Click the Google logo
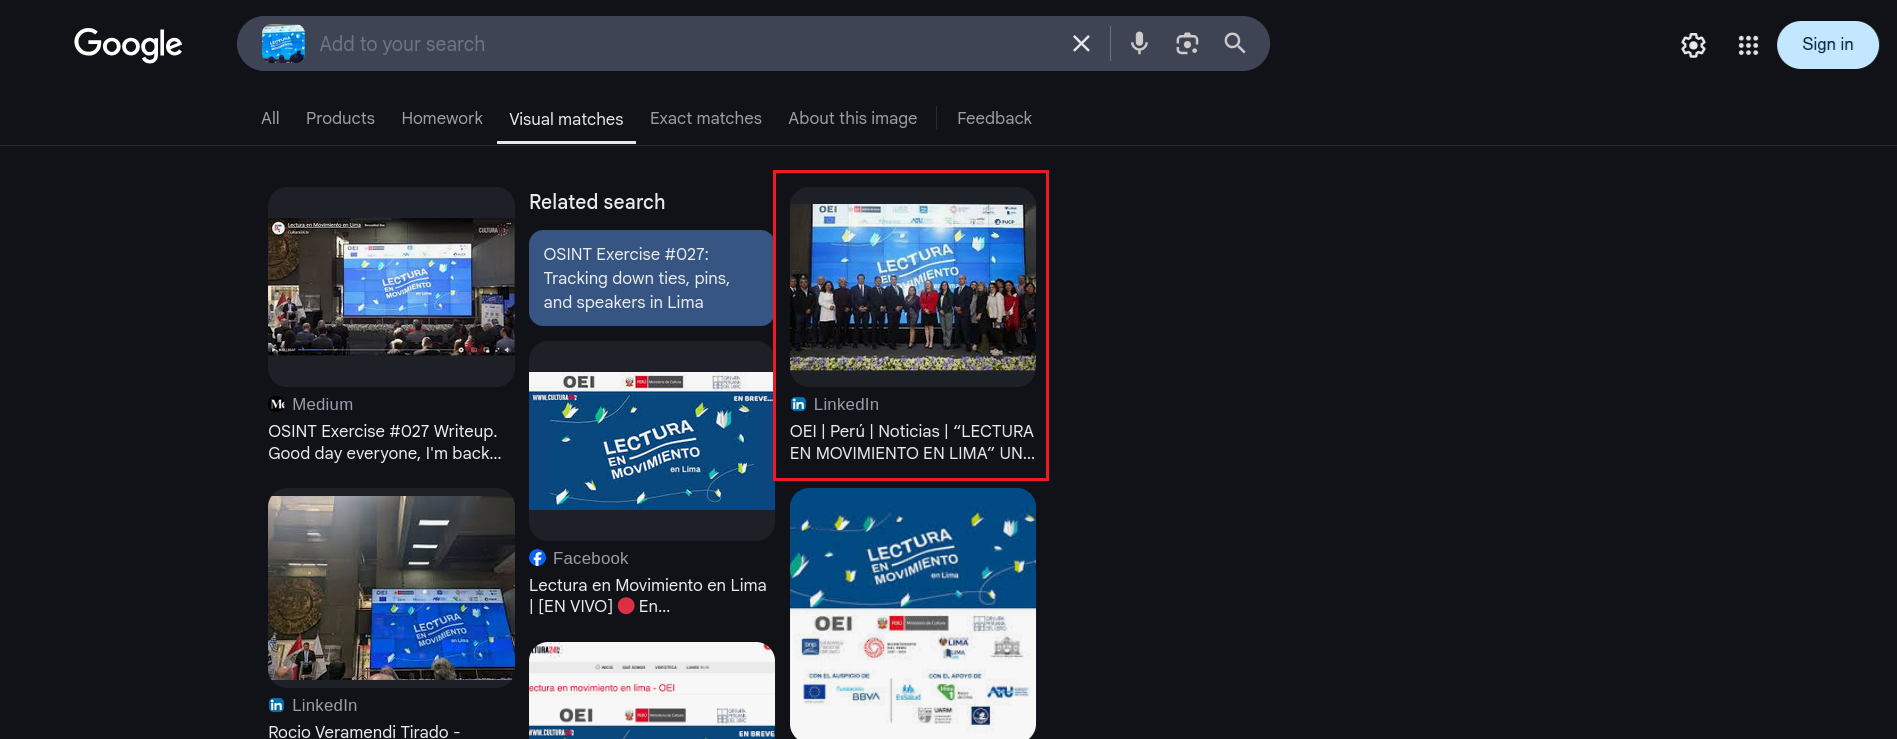The height and width of the screenshot is (739, 1897). (128, 44)
